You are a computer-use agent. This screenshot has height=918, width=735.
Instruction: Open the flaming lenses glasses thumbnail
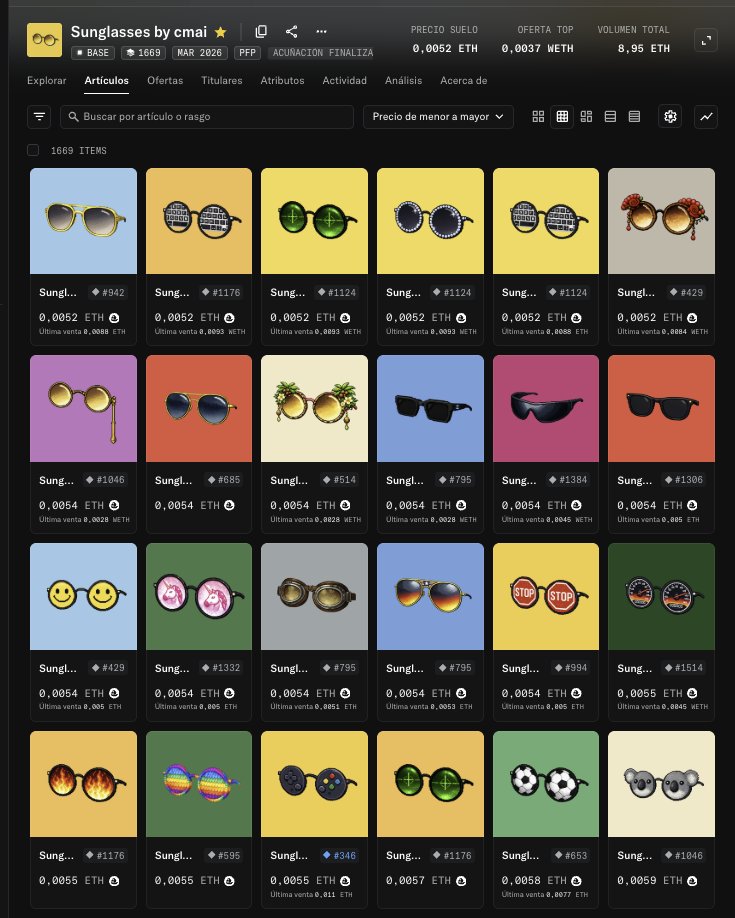click(x=83, y=784)
